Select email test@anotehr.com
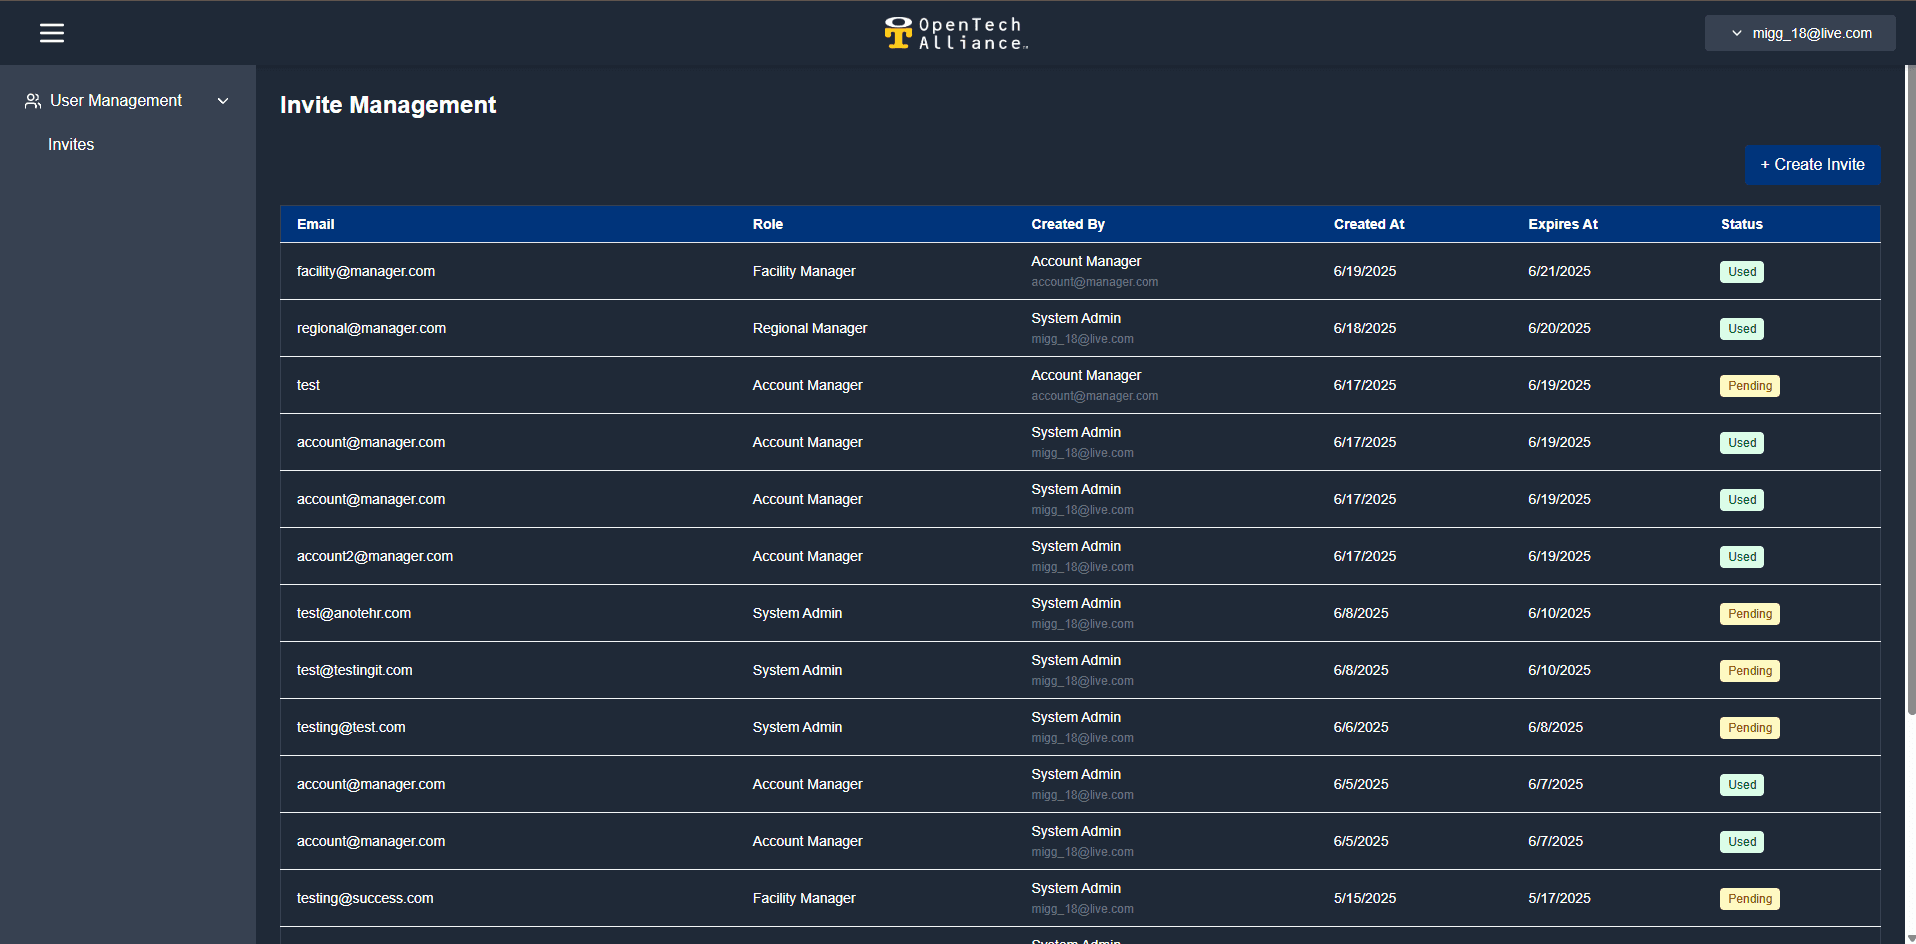 [353, 613]
